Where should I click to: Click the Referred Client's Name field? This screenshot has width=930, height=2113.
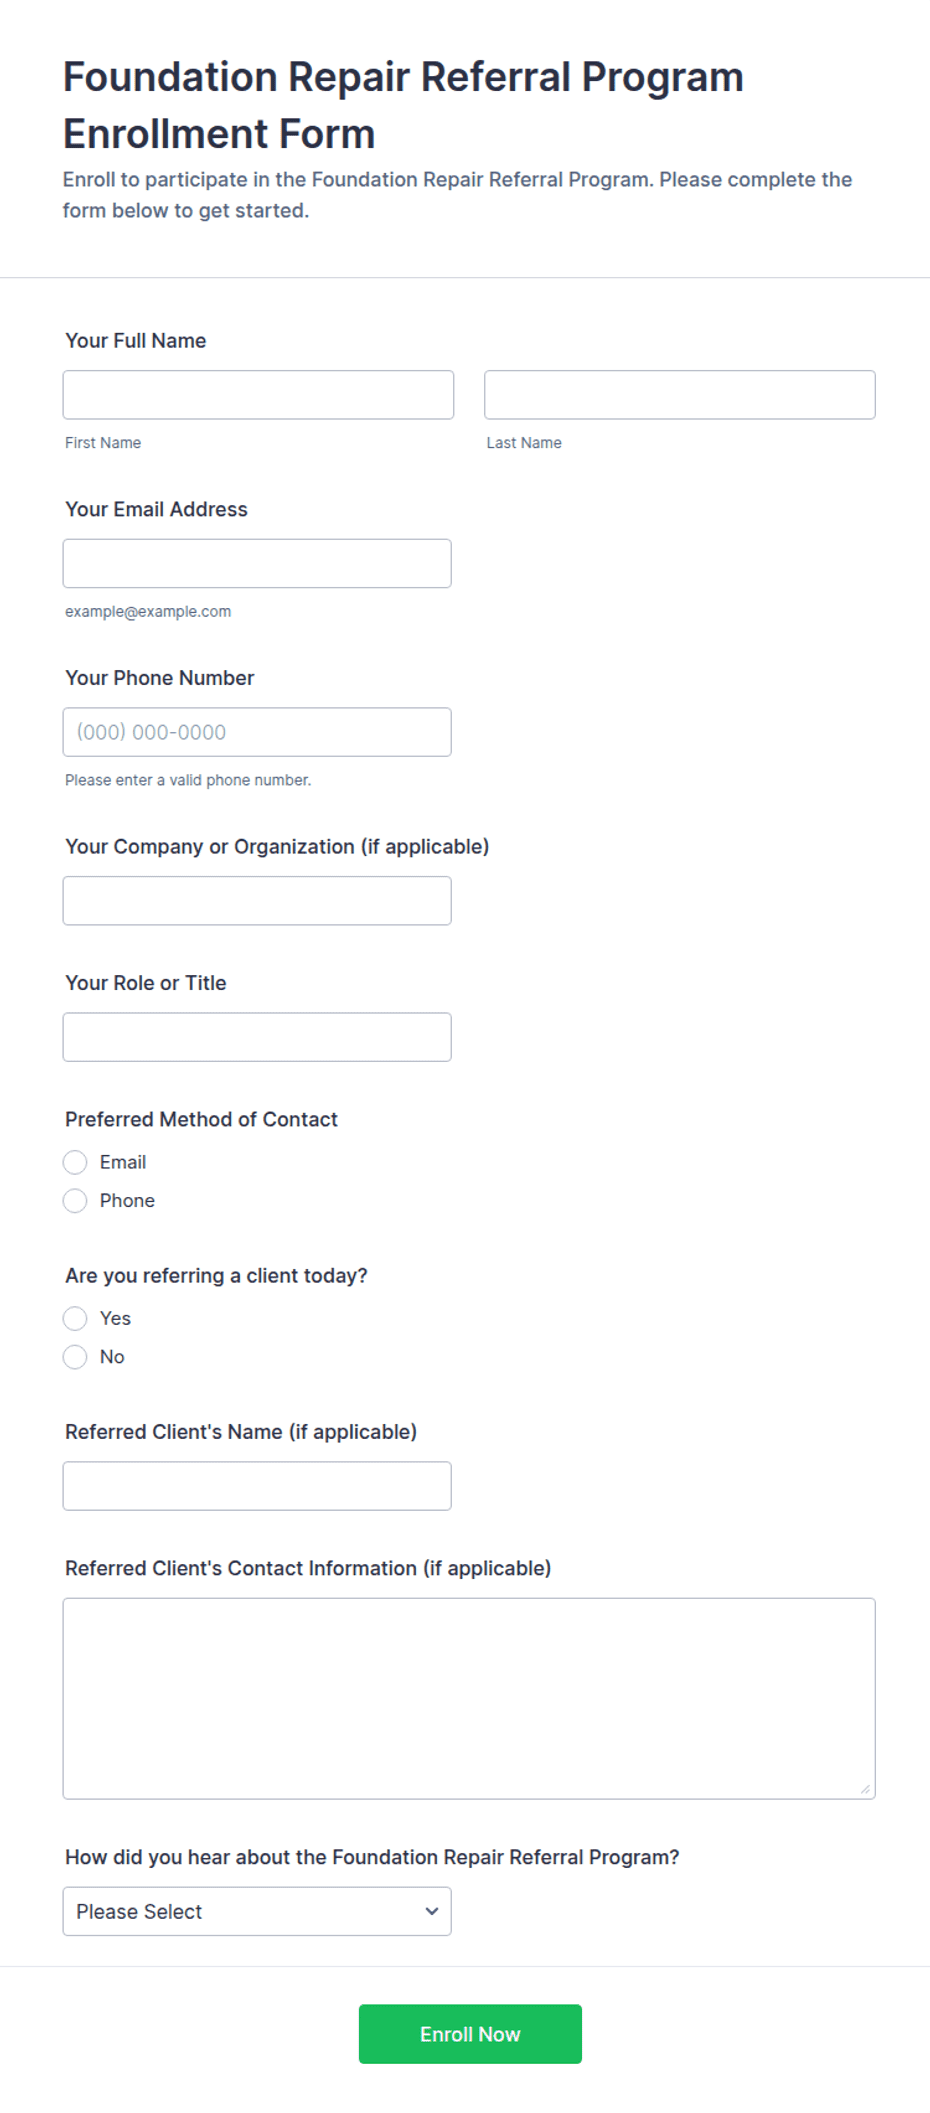pyautogui.click(x=257, y=1486)
